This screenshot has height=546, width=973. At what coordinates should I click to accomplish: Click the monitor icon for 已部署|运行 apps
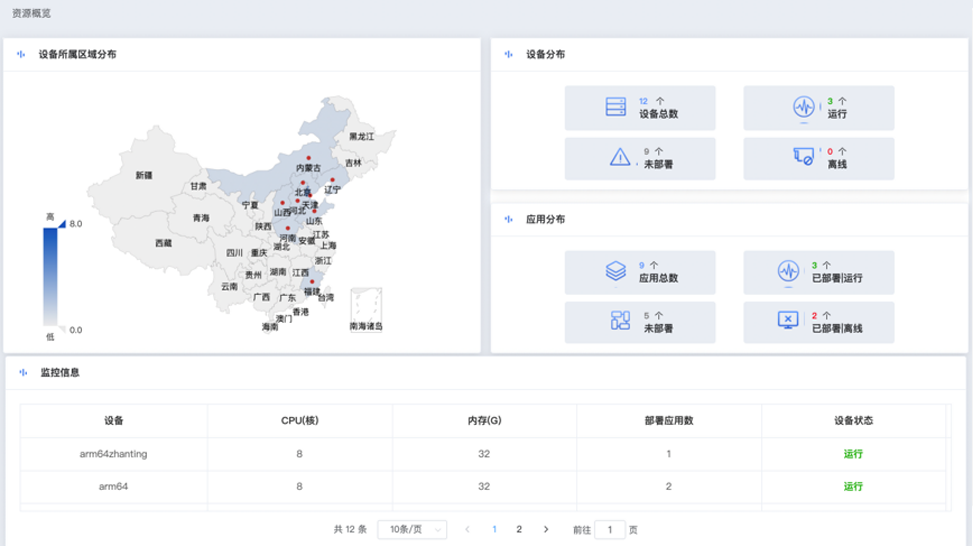coord(789,272)
